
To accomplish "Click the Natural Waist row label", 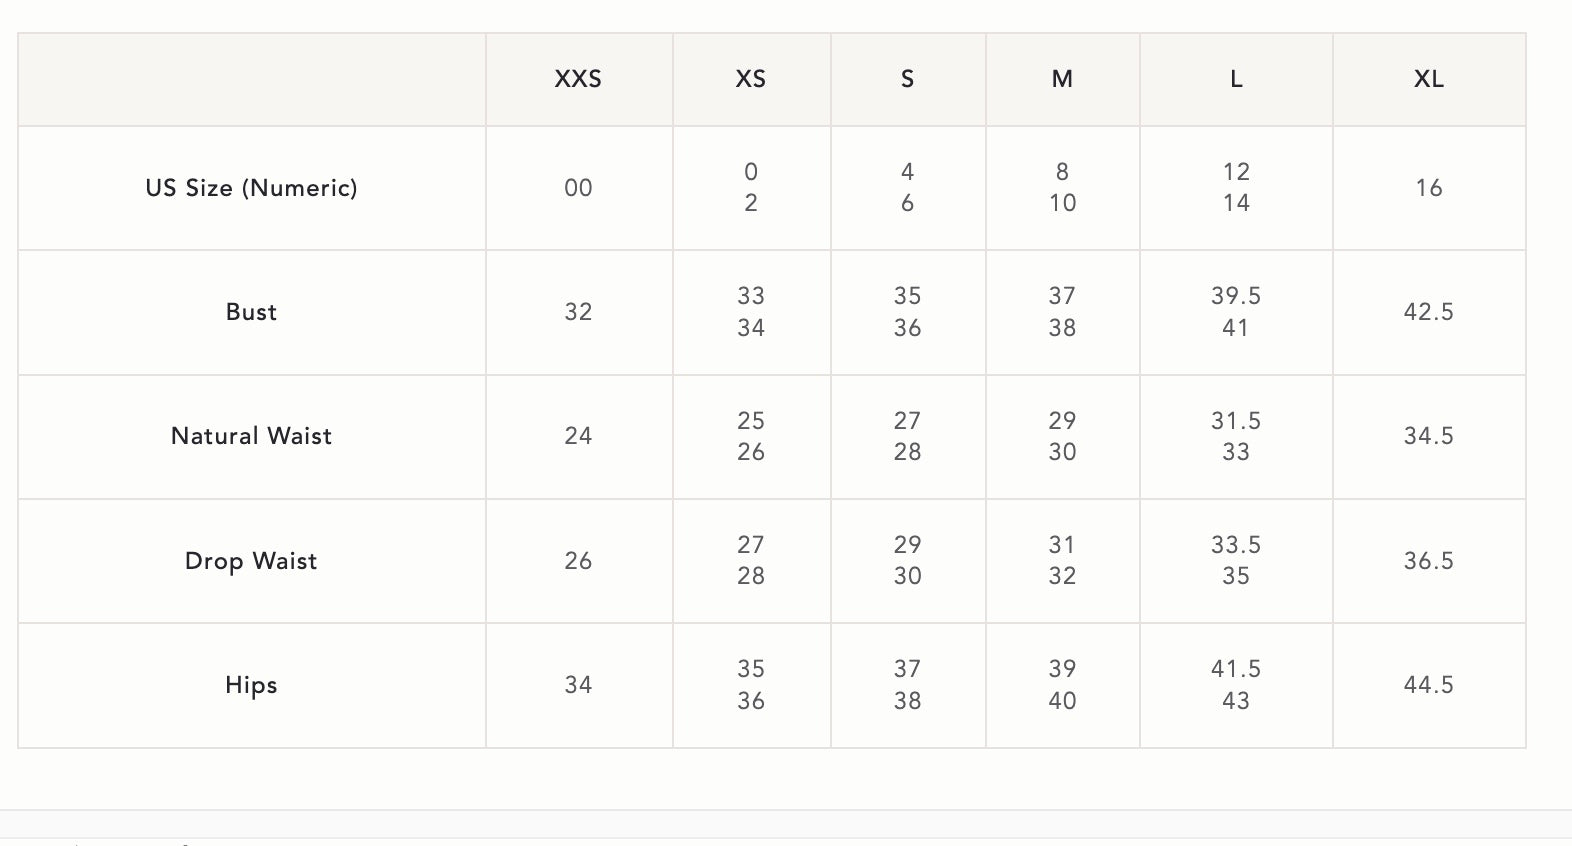I will coord(251,436).
